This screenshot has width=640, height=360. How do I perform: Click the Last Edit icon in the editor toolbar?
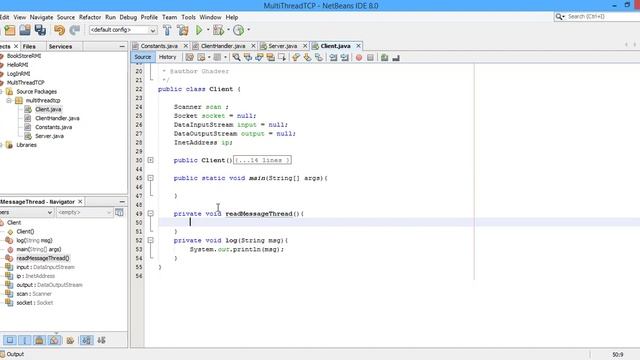[189, 58]
